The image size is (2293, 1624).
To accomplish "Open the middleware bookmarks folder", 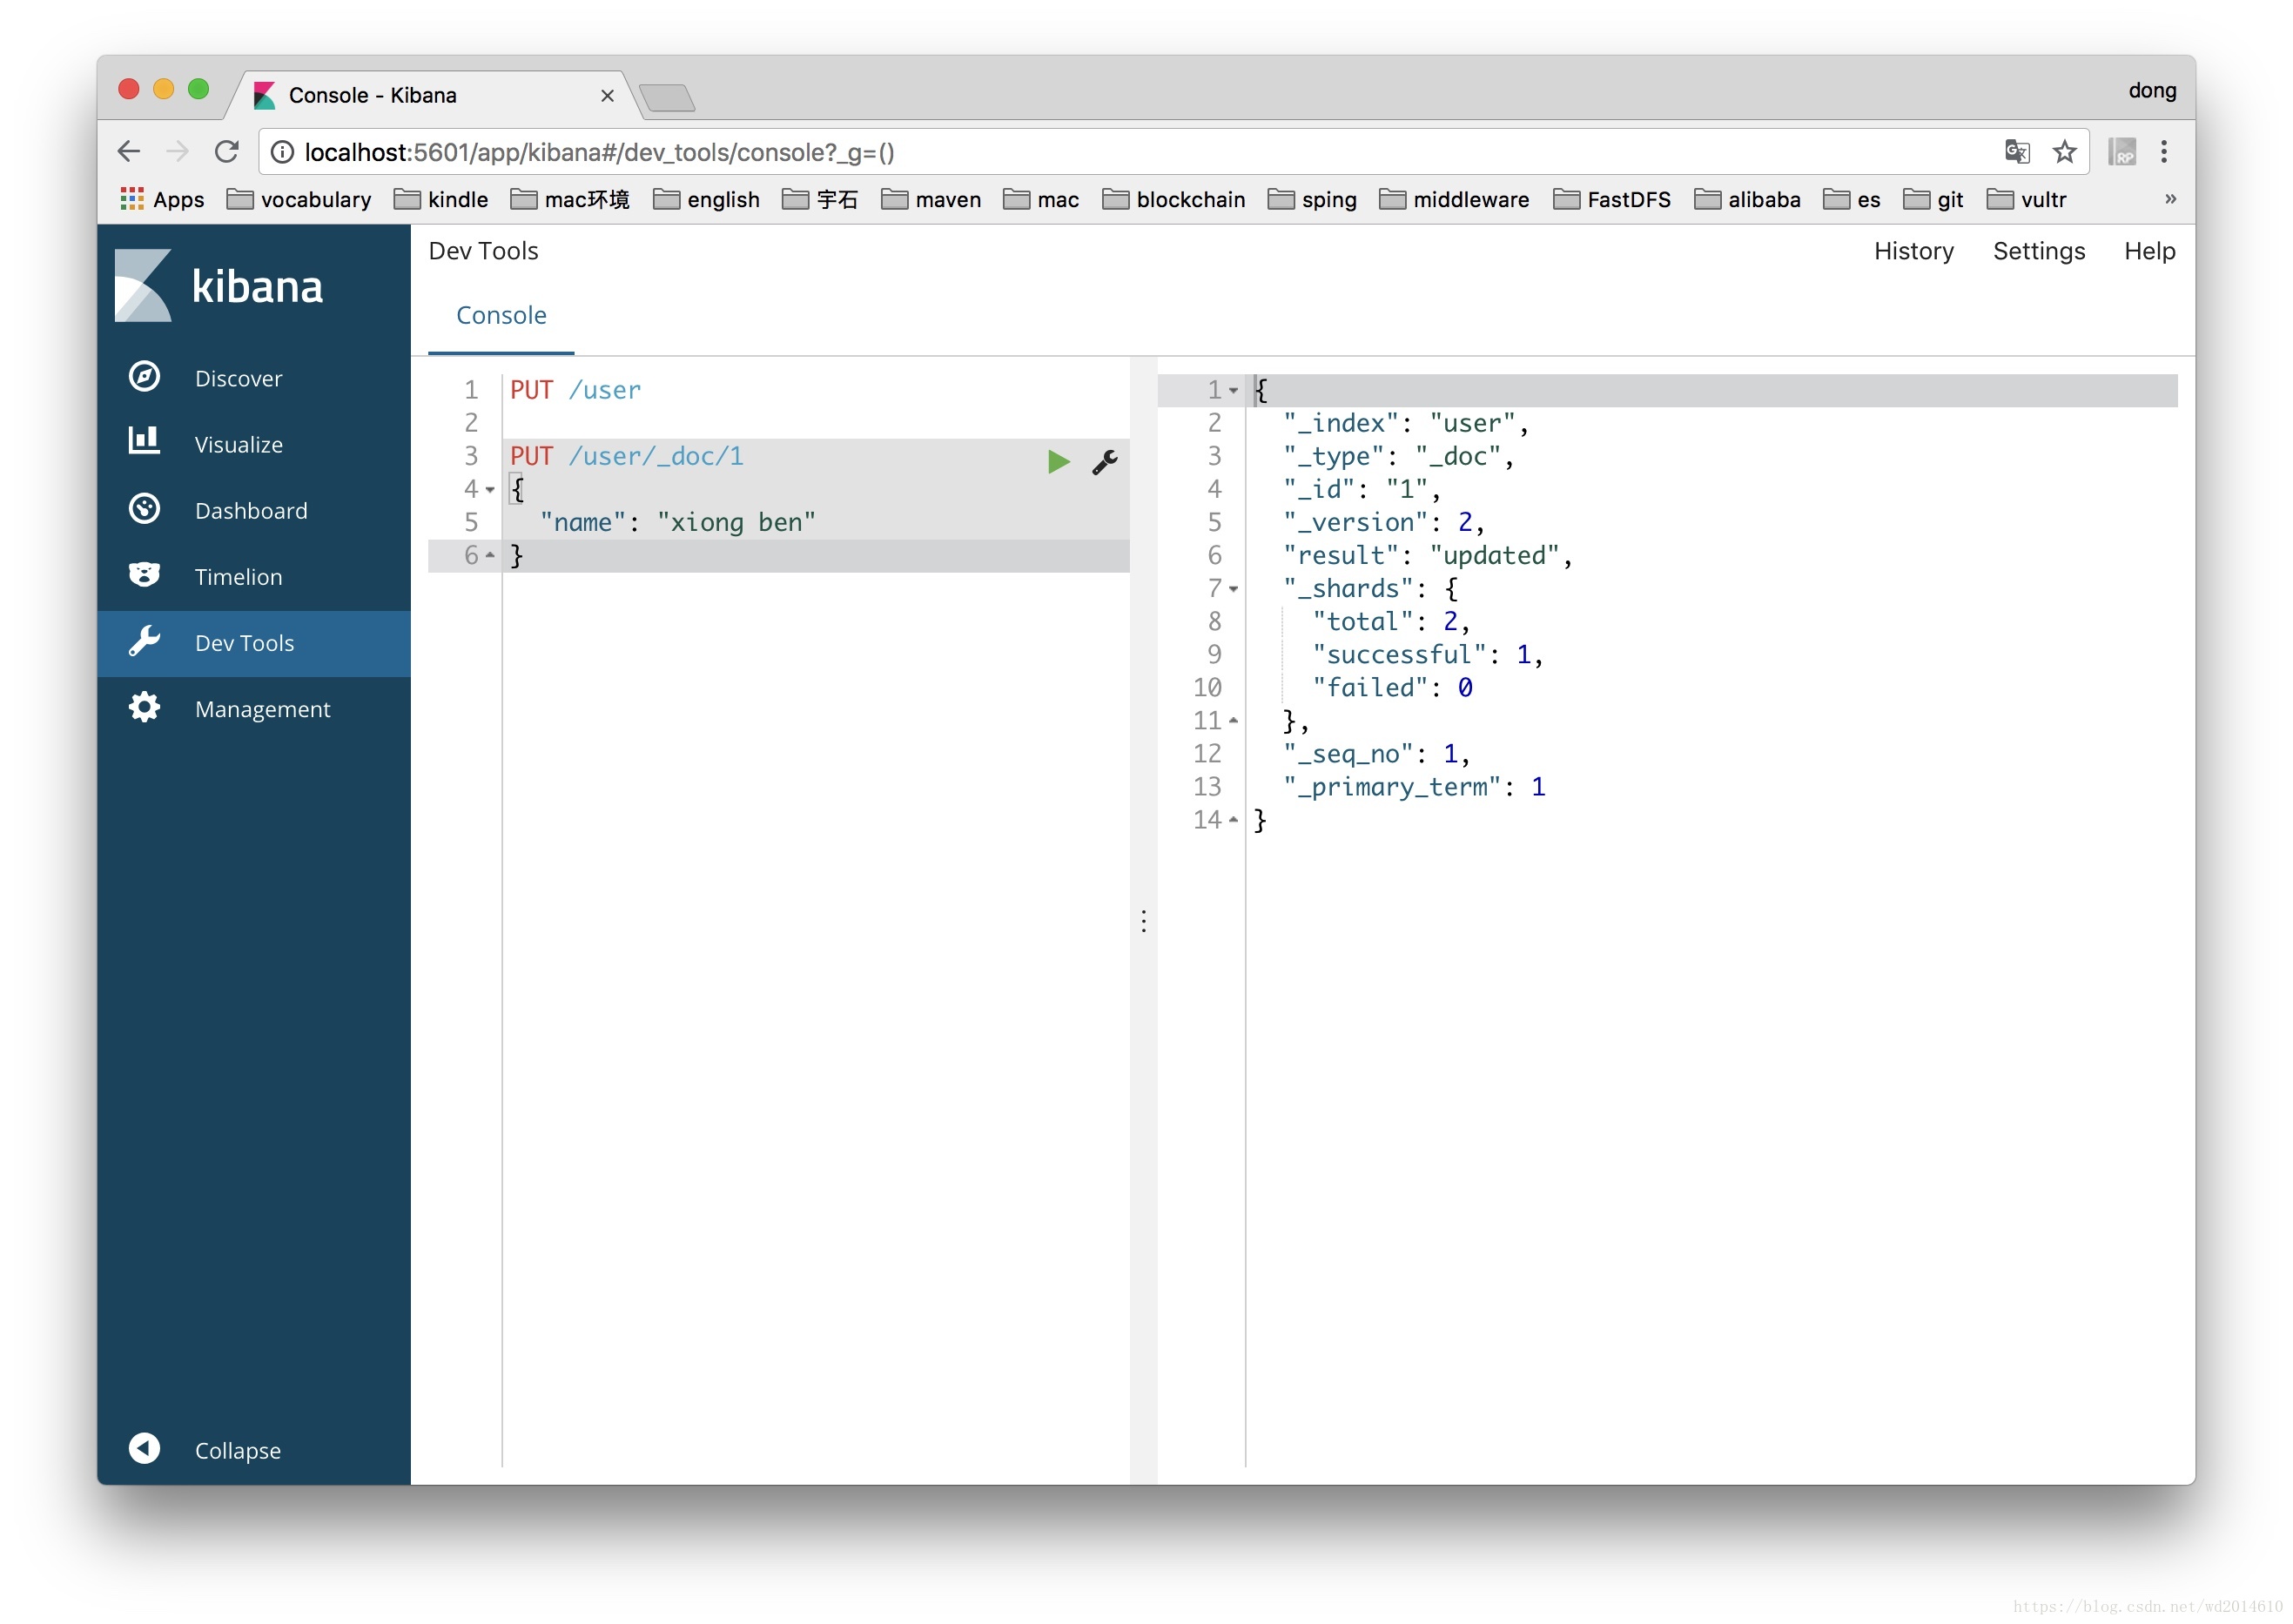I will (x=1454, y=199).
